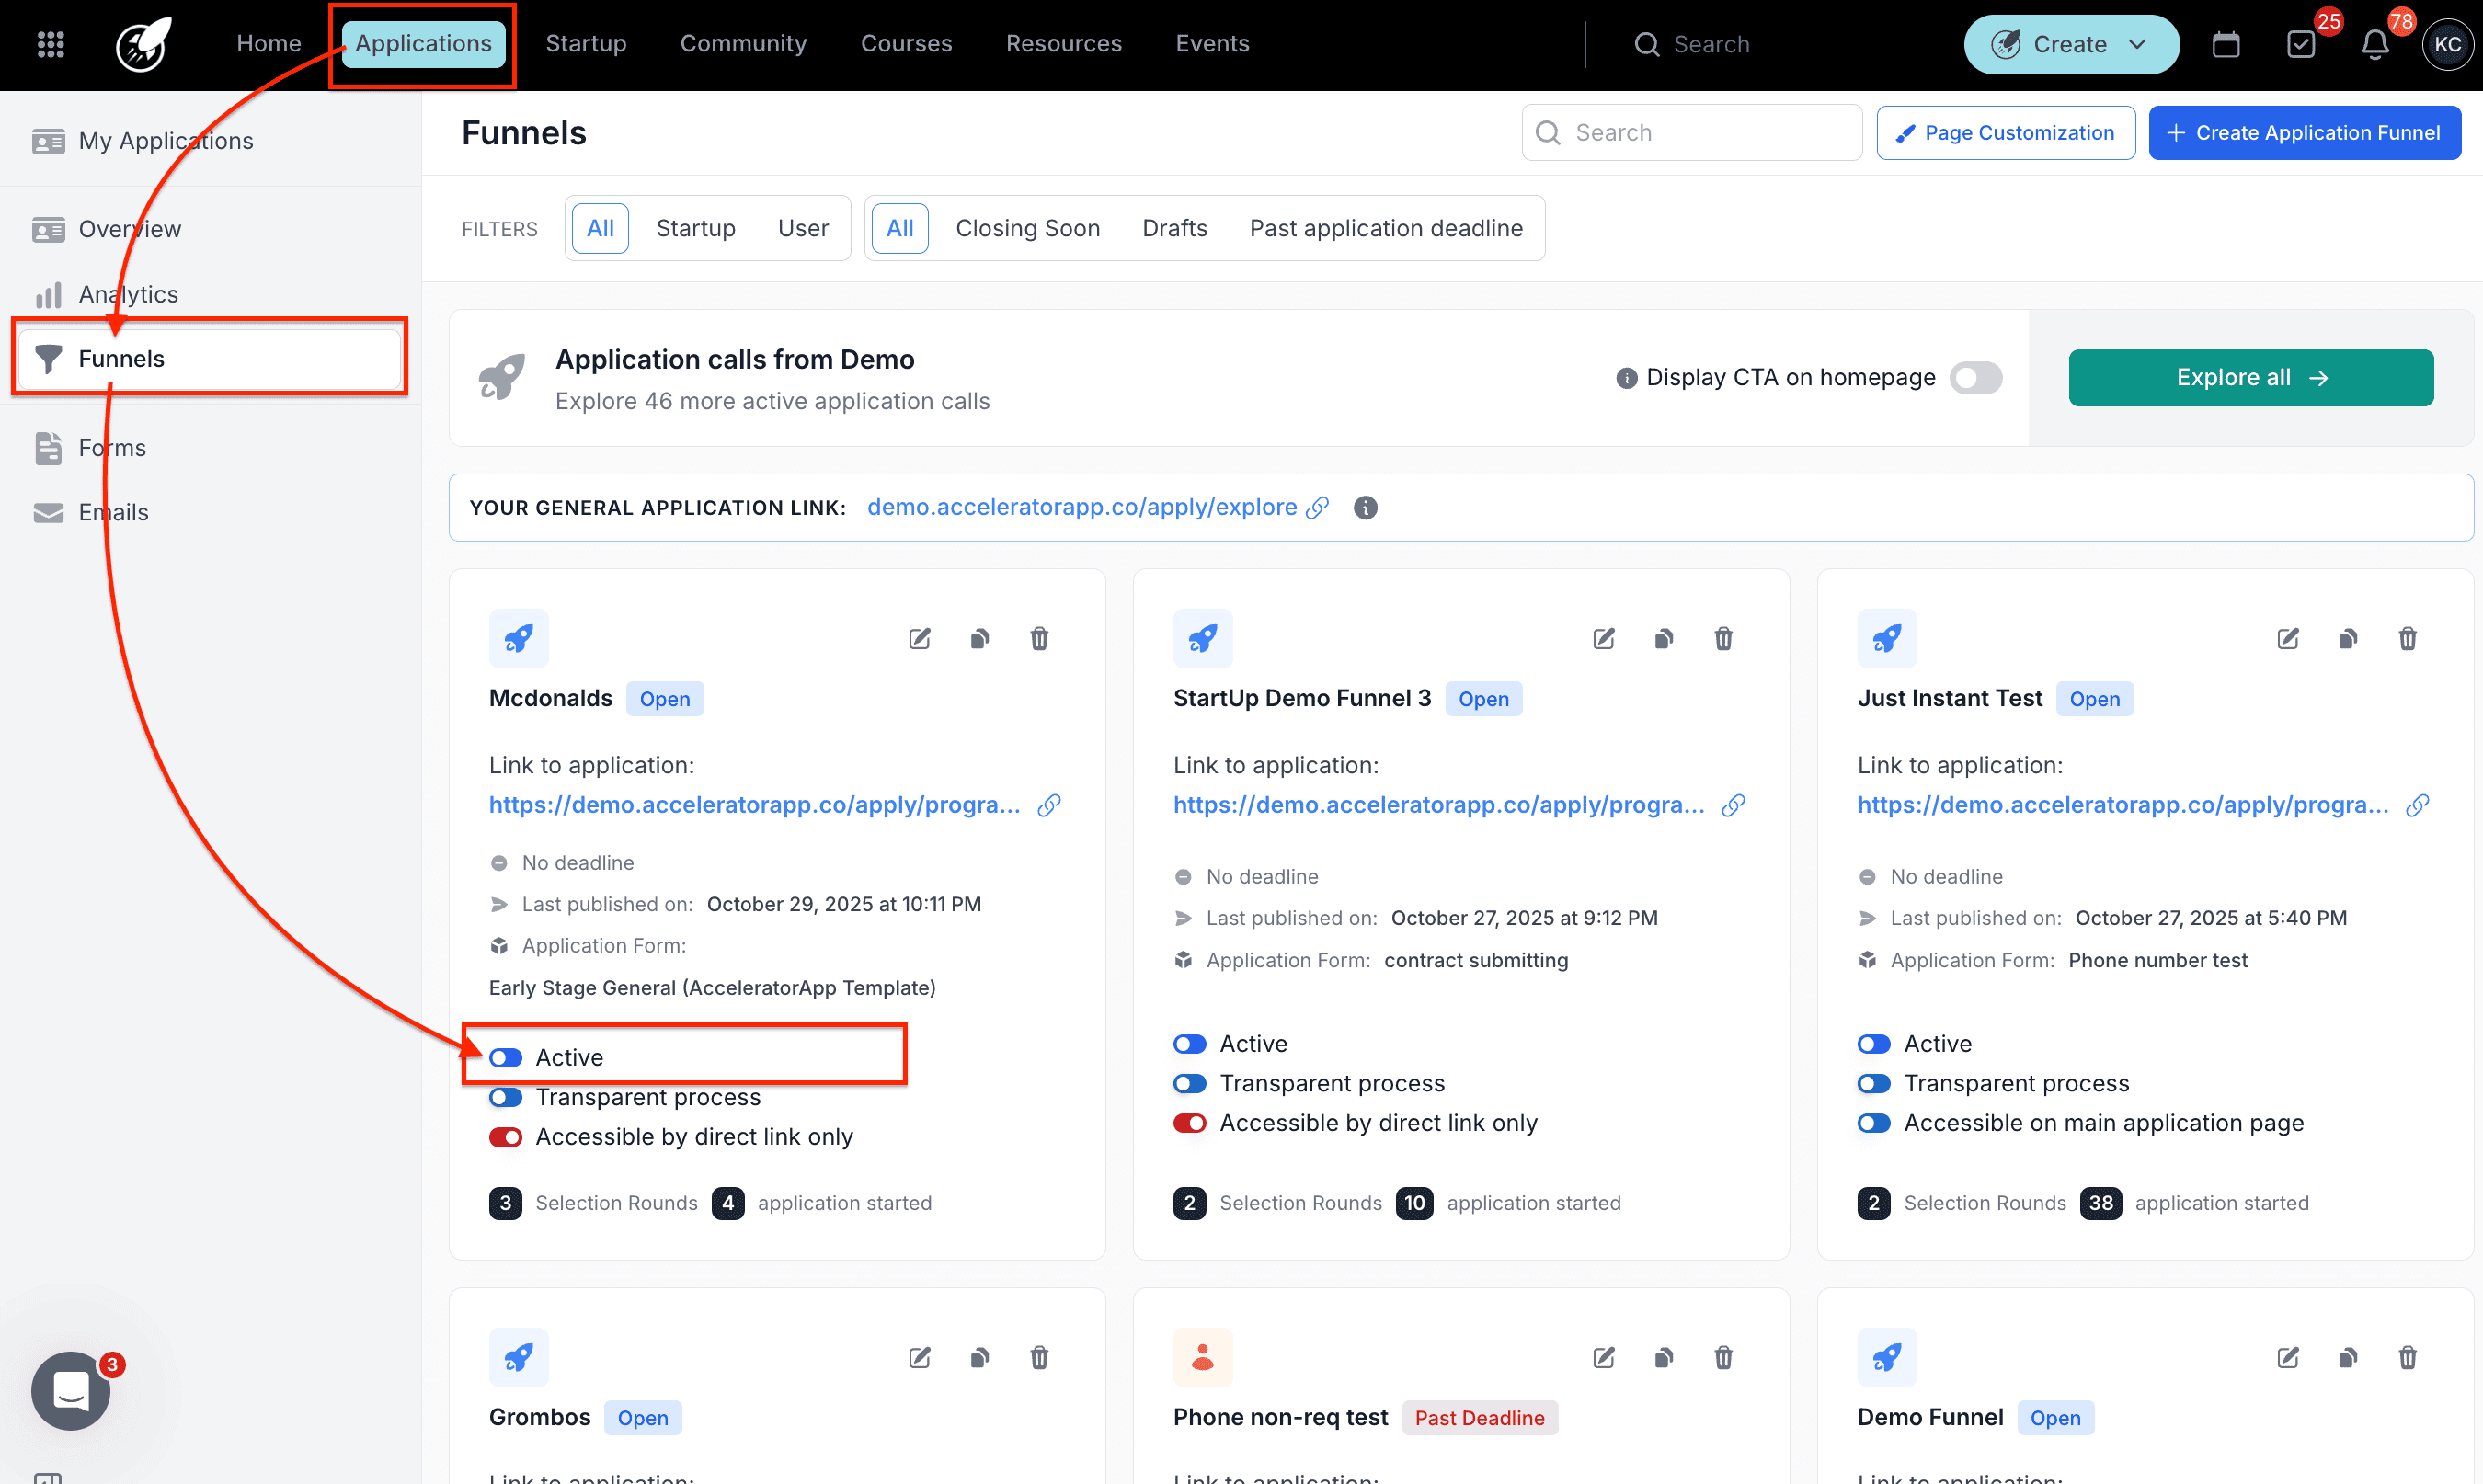Edit the Mcdonalds funnel
The width and height of the screenshot is (2483, 1484).
(919, 639)
